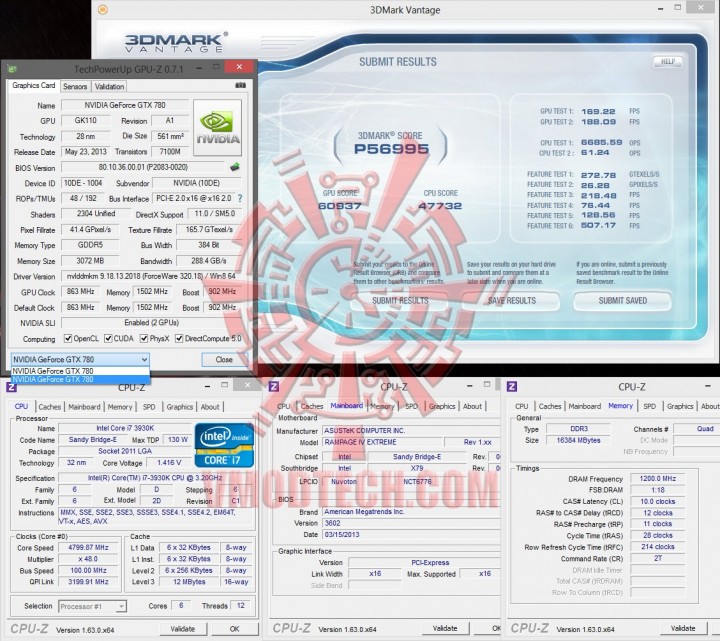Image resolution: width=720 pixels, height=641 pixels.
Task: Open Graphics tab in middle CPU-Z window
Action: coord(442,406)
